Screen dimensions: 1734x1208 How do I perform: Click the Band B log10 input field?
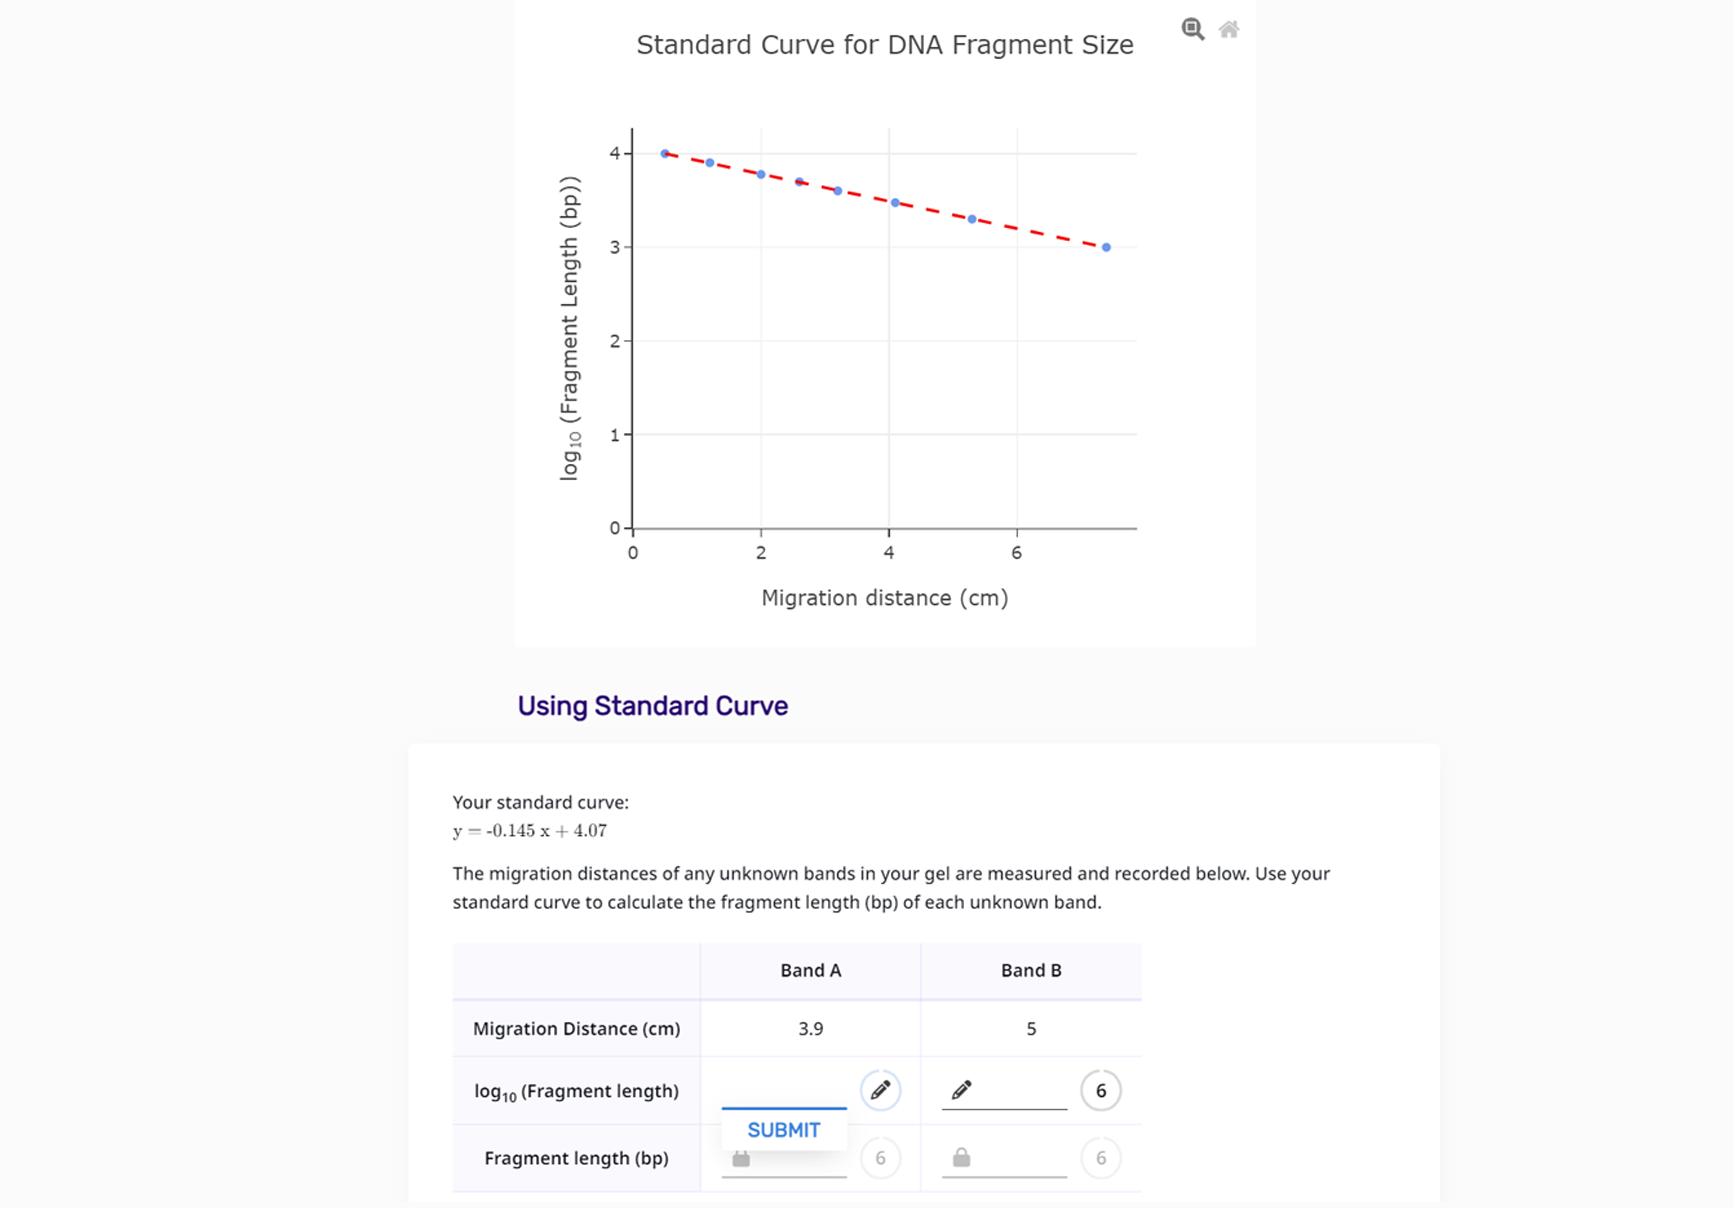[1010, 1098]
